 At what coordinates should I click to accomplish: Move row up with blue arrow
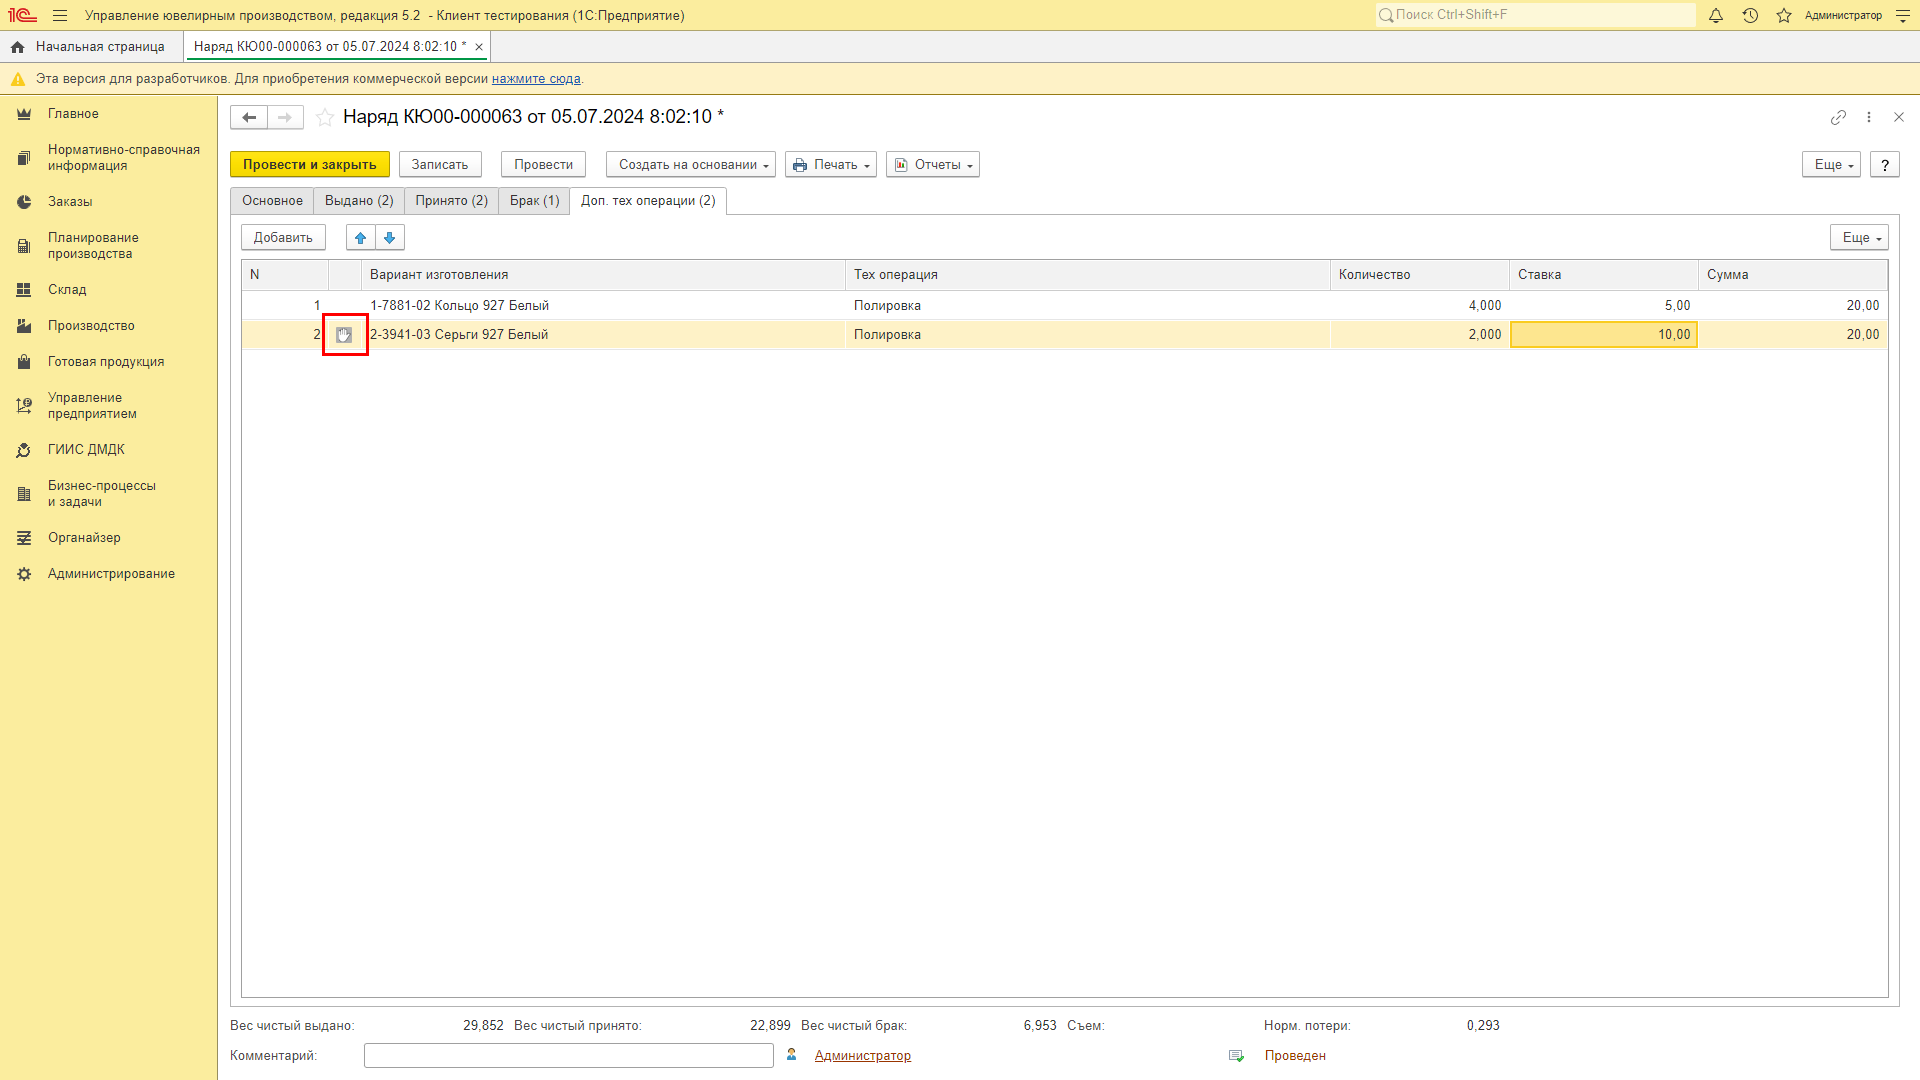pos(361,238)
